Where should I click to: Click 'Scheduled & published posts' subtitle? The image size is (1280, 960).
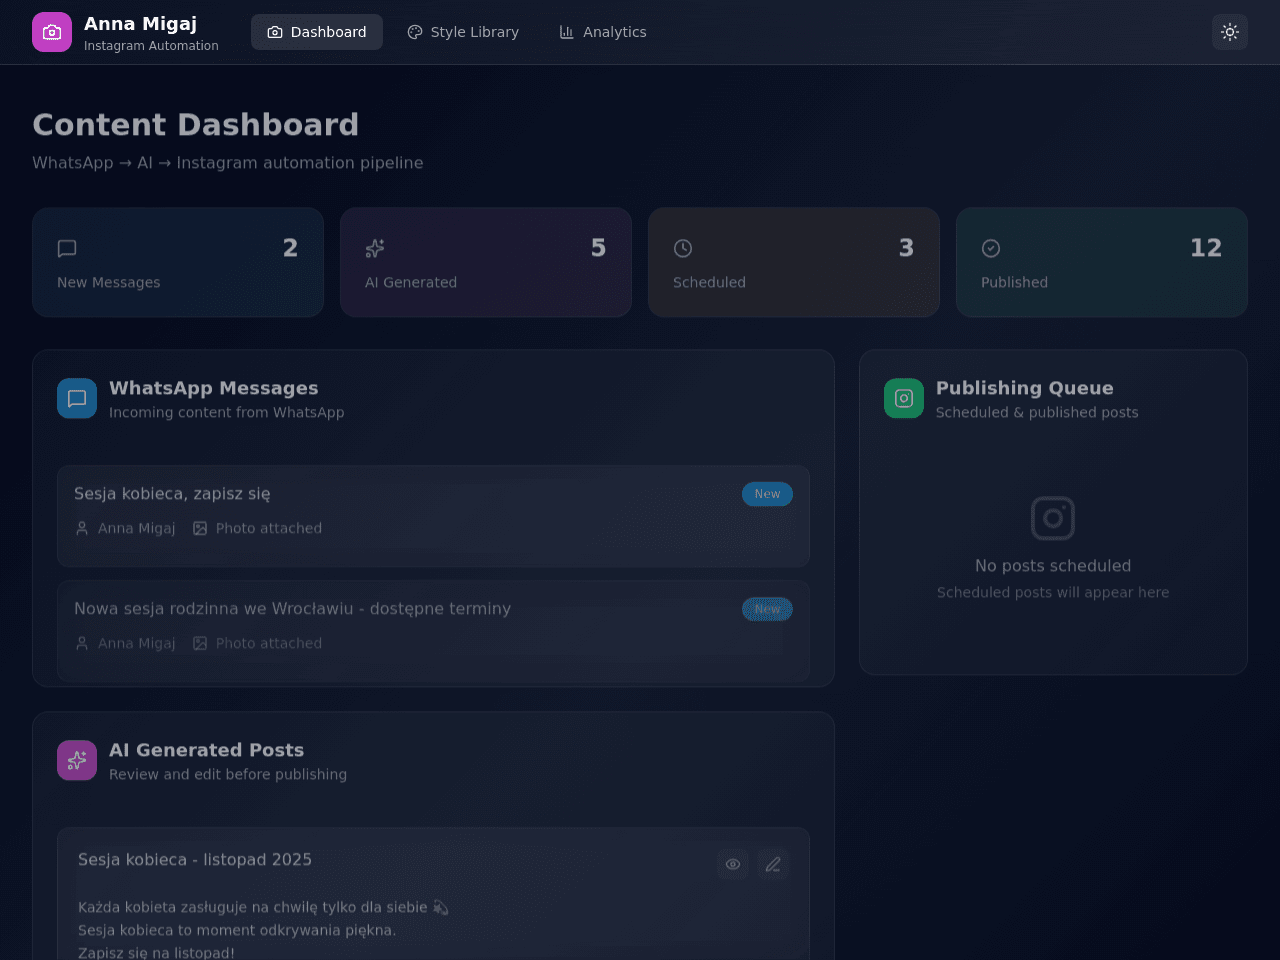[x=1037, y=412]
